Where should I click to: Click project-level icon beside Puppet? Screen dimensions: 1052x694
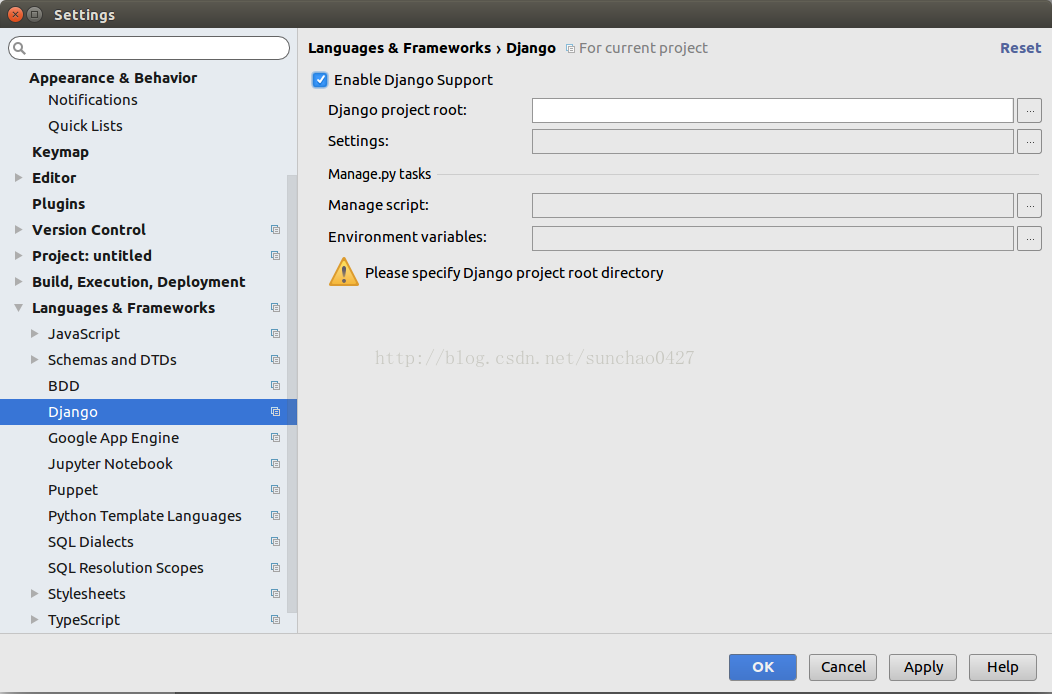point(275,490)
